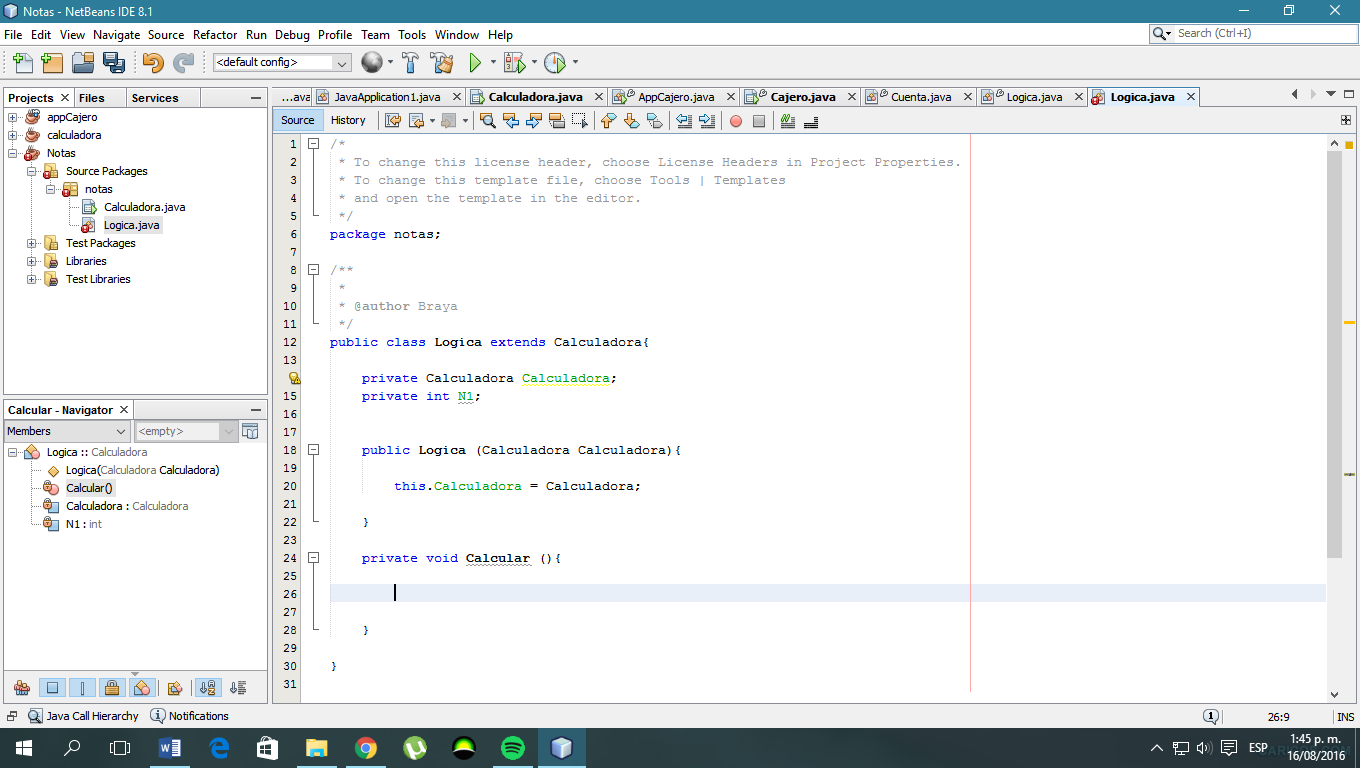
Task: Select Calculadora.java in project tree
Action: click(144, 207)
